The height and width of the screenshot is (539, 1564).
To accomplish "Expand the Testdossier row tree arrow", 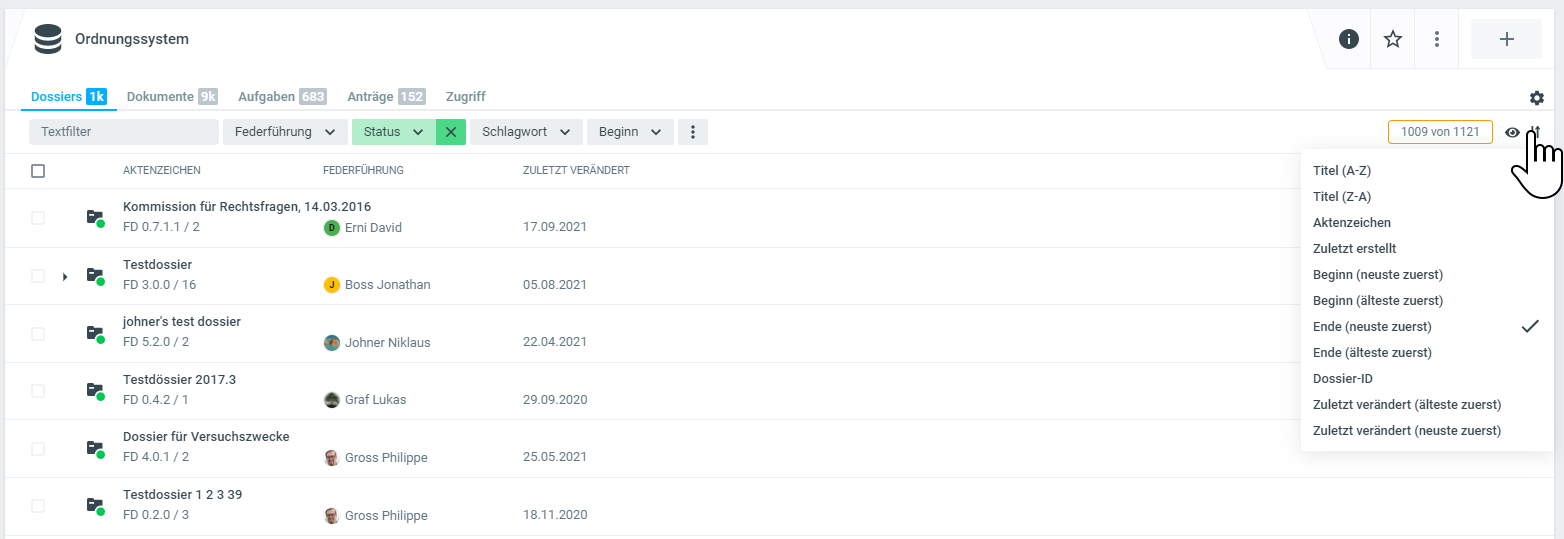I will pos(65,276).
